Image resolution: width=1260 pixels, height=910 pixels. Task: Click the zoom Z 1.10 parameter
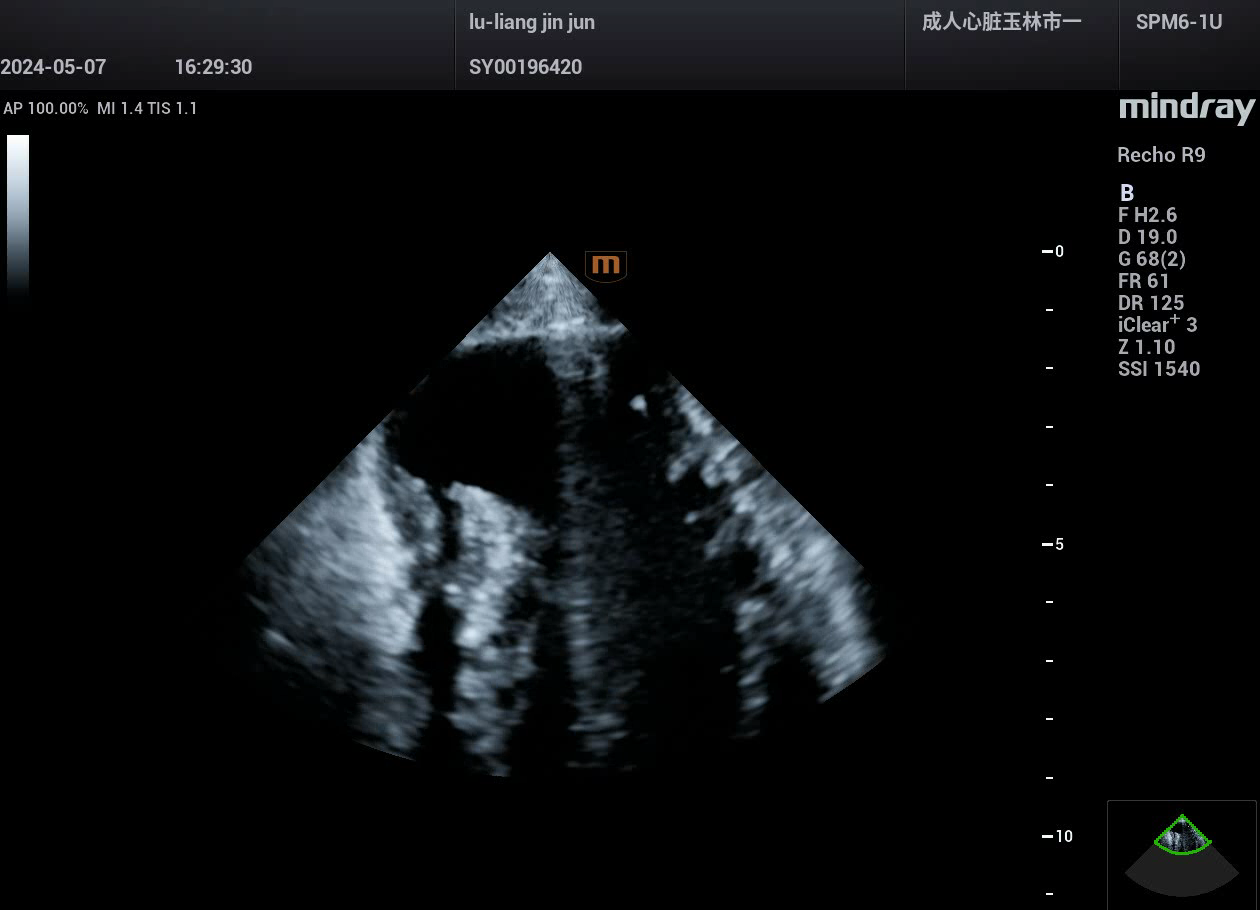click(x=1146, y=347)
